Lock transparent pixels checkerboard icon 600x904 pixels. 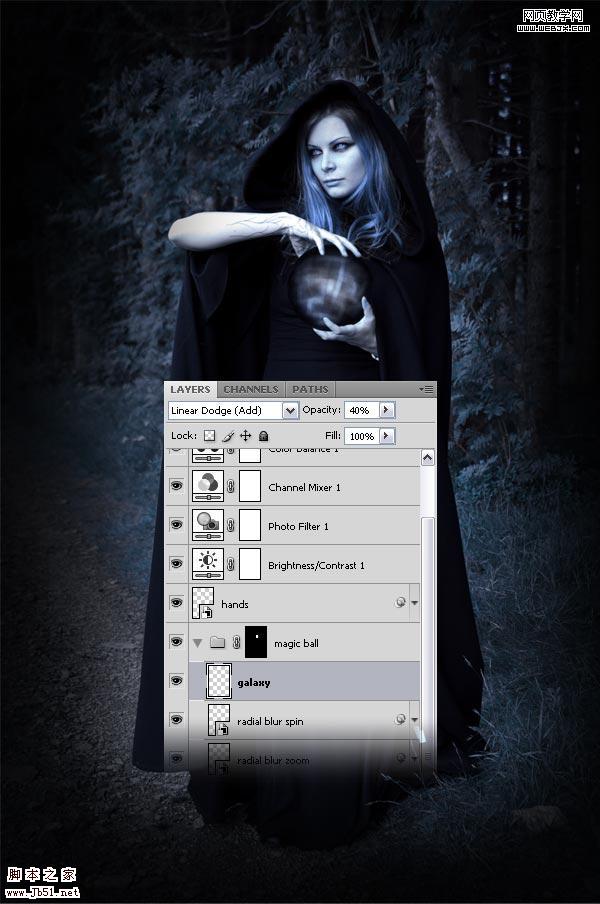[210, 436]
